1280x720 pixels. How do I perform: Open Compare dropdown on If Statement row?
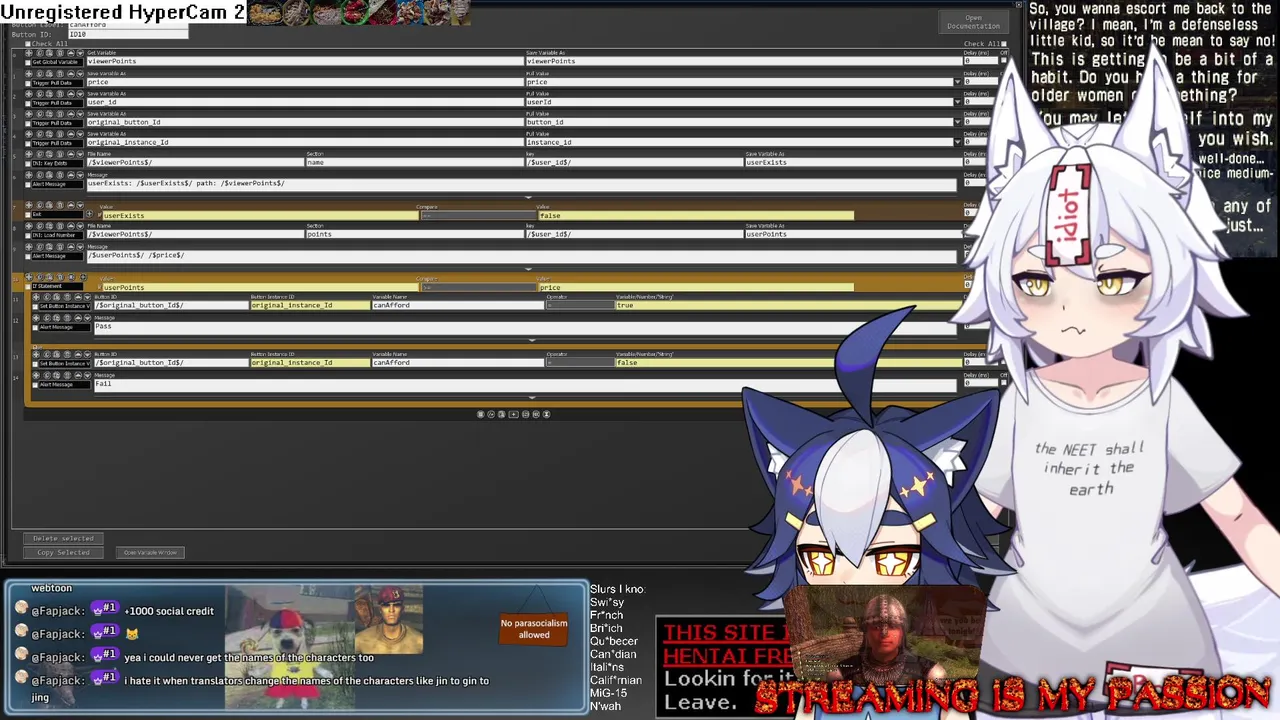[478, 287]
